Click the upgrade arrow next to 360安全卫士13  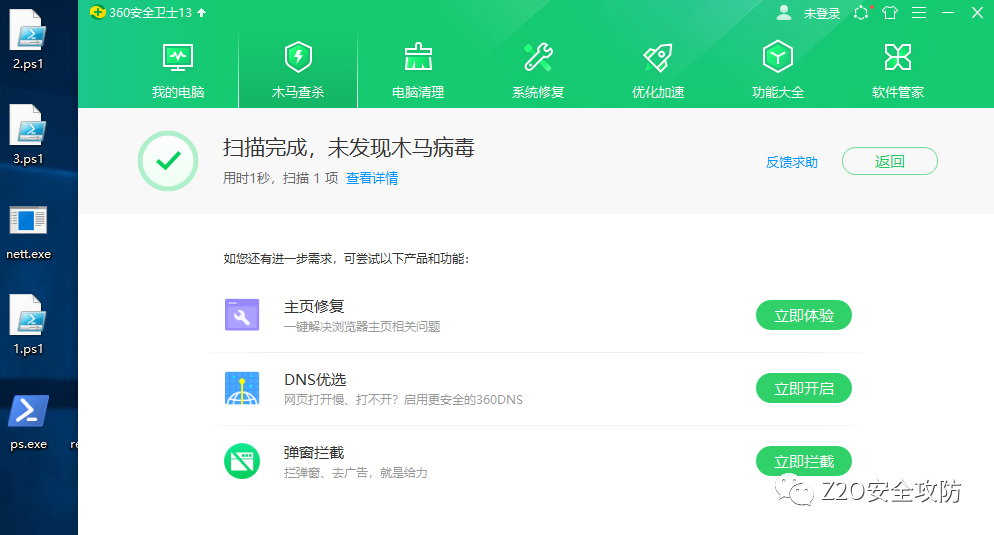click(202, 13)
